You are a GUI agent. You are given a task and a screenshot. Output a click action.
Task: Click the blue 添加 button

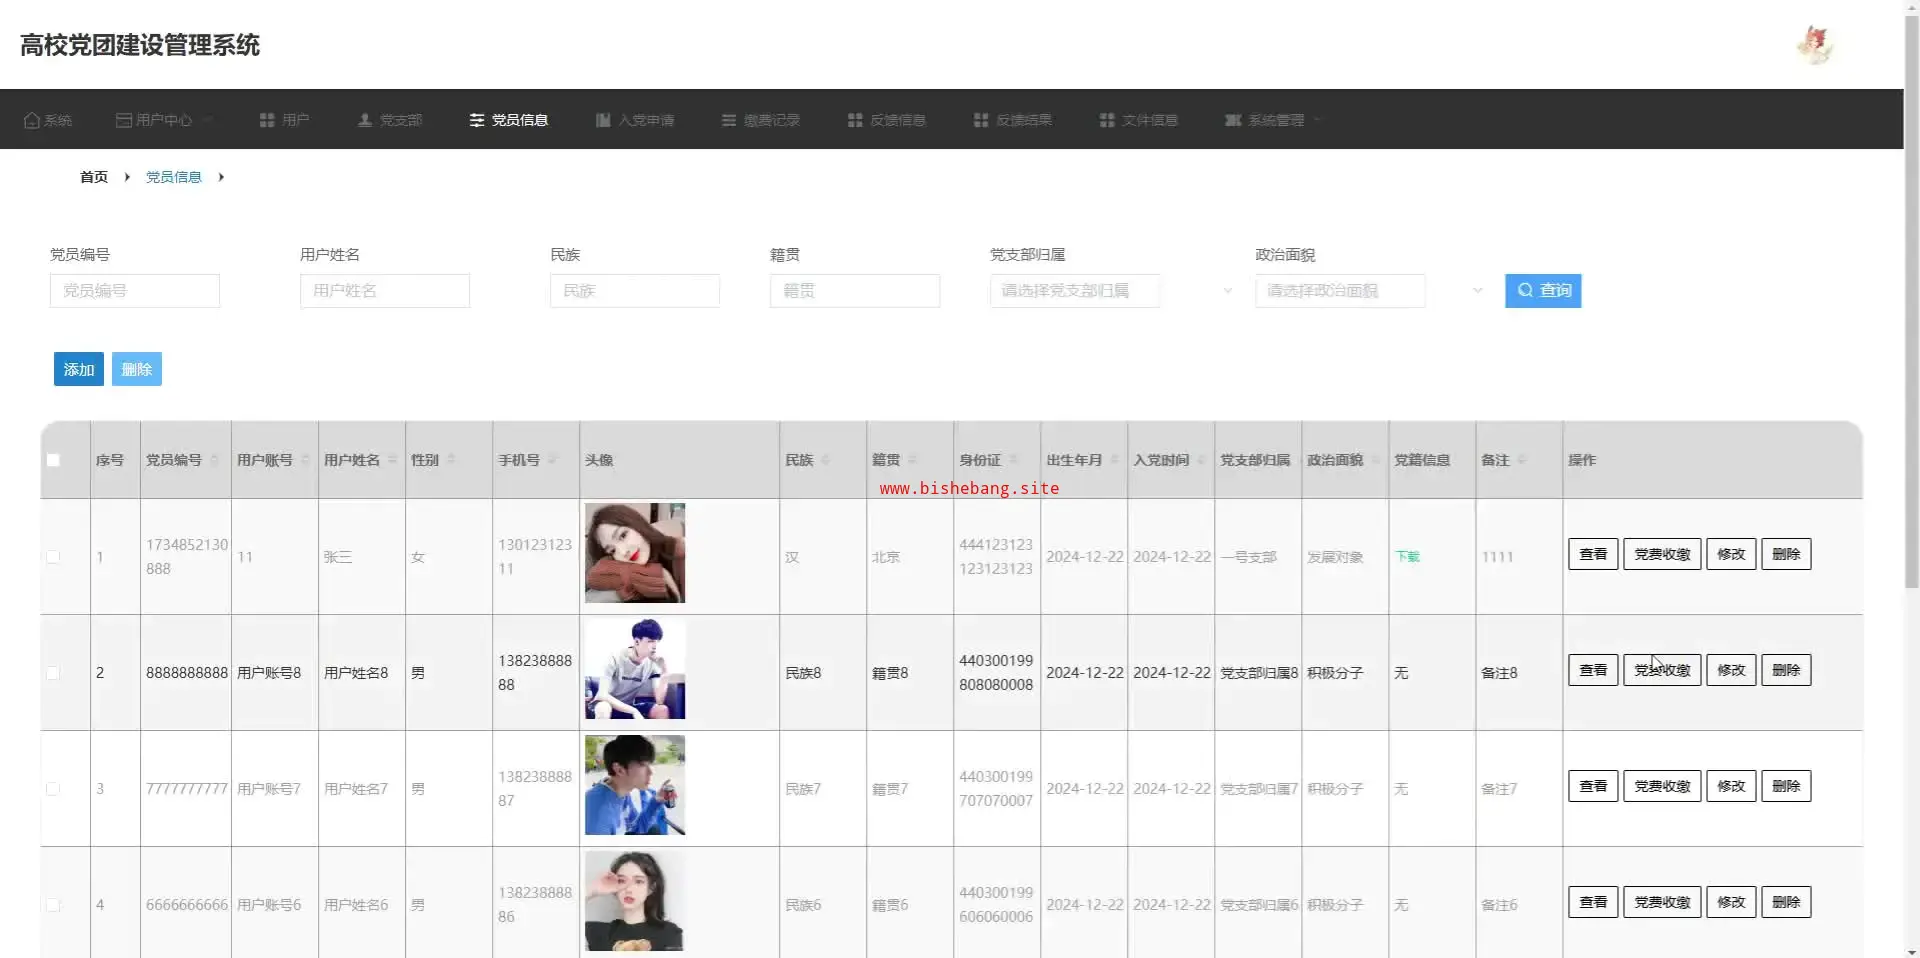pyautogui.click(x=79, y=369)
